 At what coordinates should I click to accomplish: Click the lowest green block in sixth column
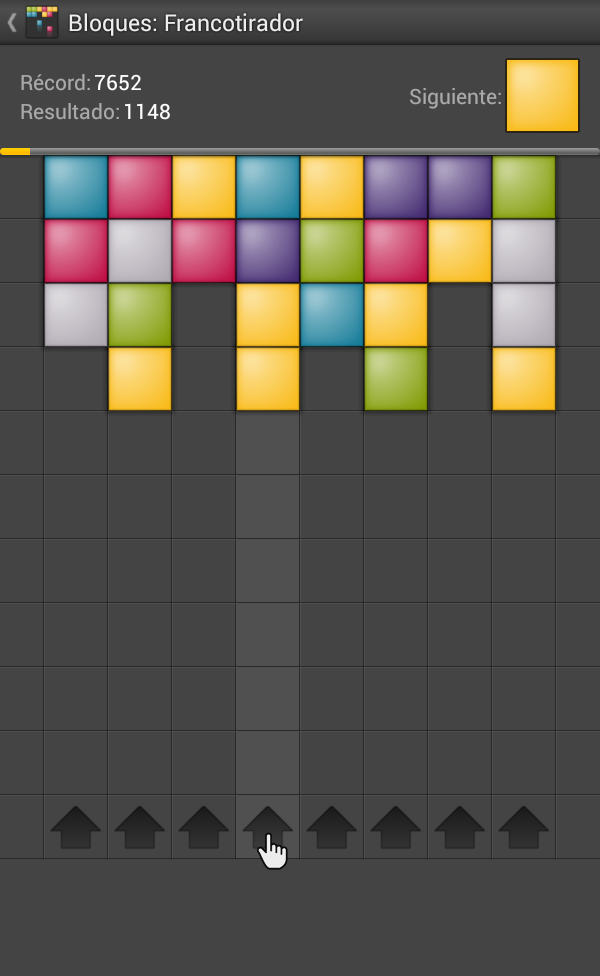click(x=396, y=378)
